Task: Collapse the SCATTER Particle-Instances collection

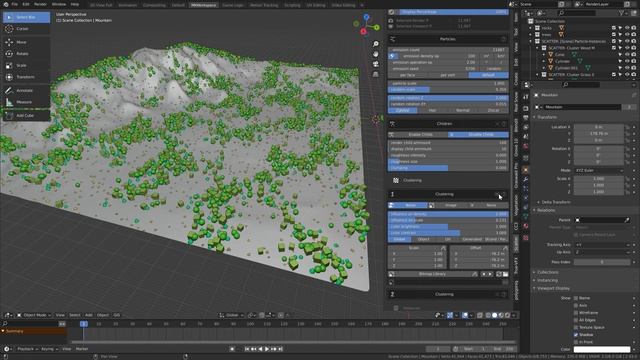Action: coord(531,41)
